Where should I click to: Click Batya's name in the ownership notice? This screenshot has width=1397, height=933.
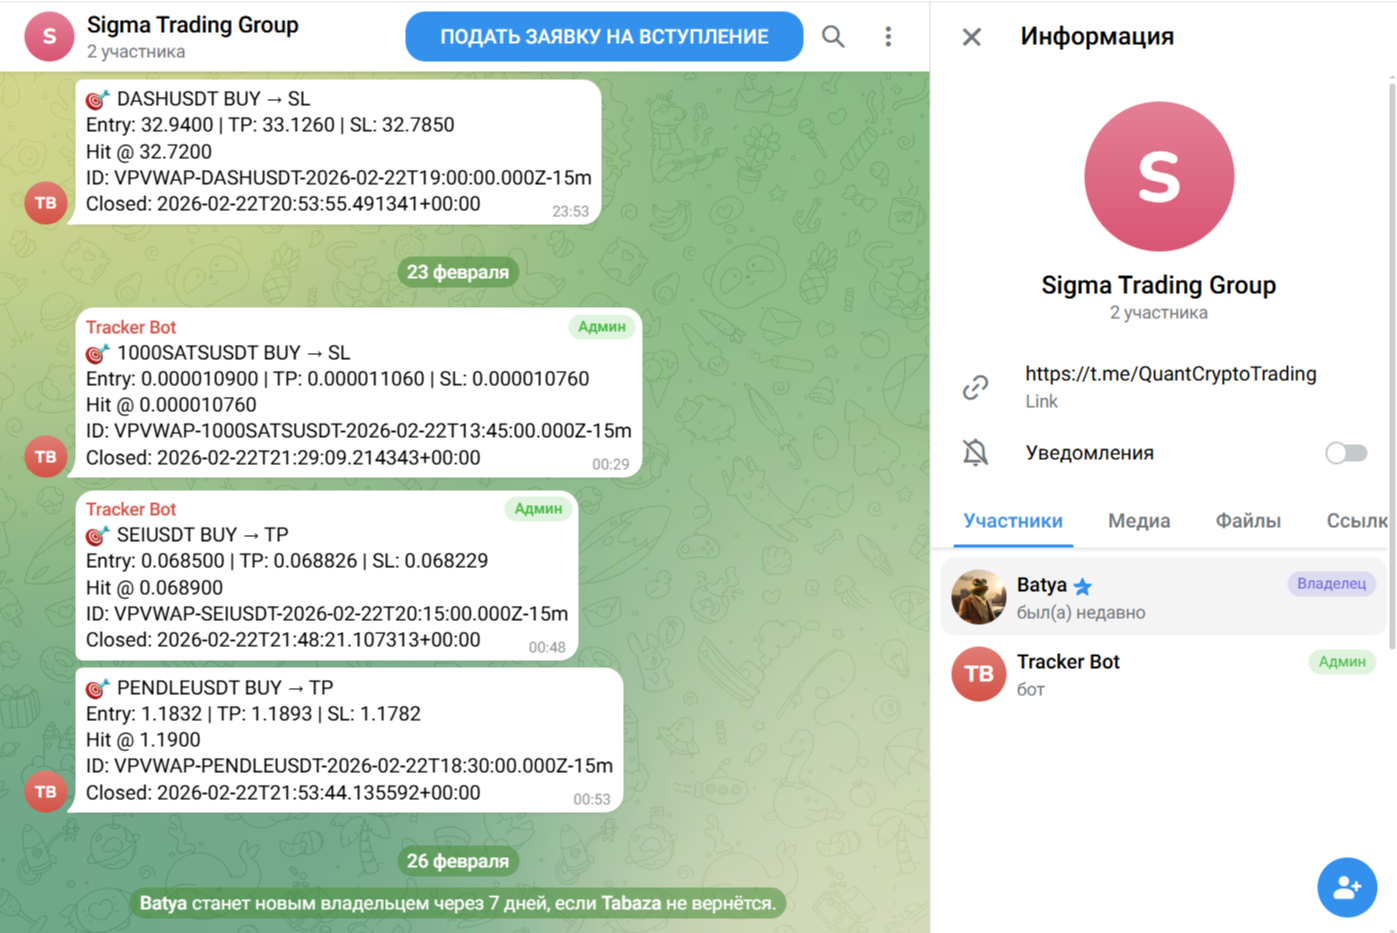(x=163, y=904)
